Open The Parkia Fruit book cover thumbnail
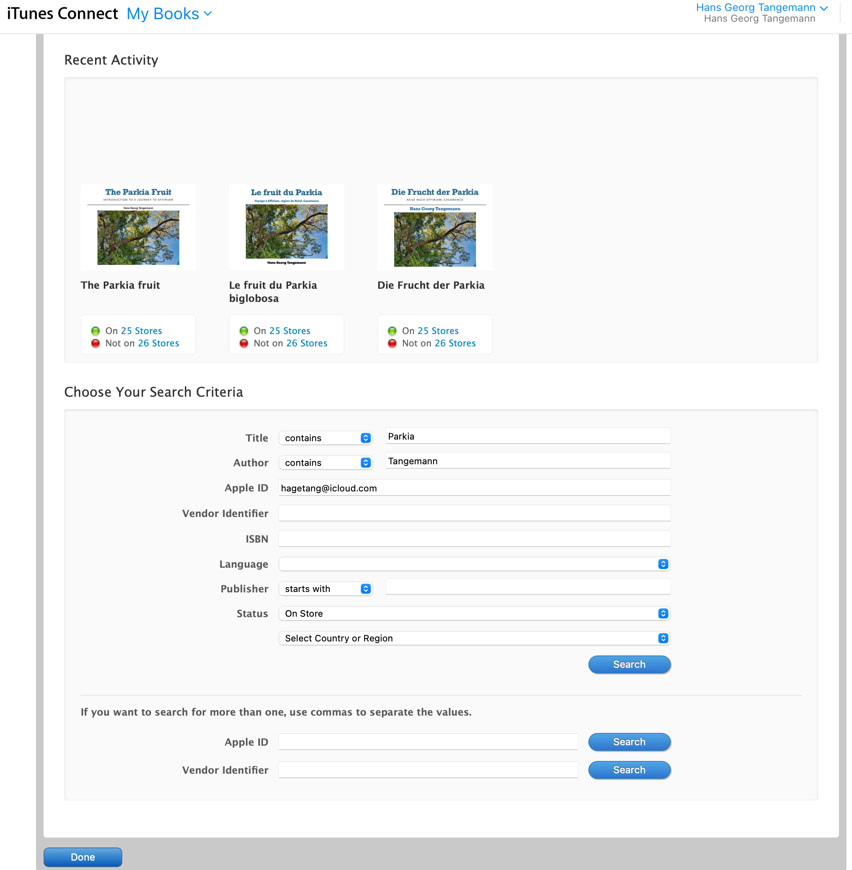This screenshot has height=870, width=852. click(138, 227)
